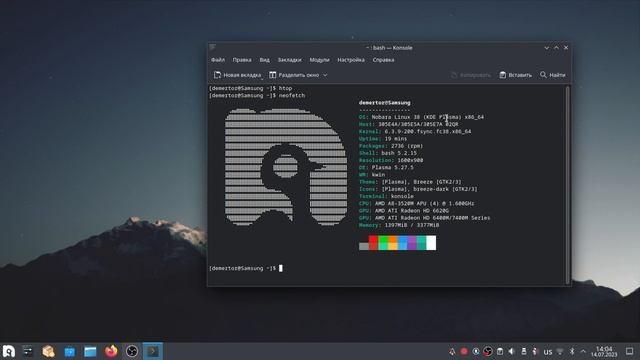Click the Resolution '1600x900' line

[391, 160]
